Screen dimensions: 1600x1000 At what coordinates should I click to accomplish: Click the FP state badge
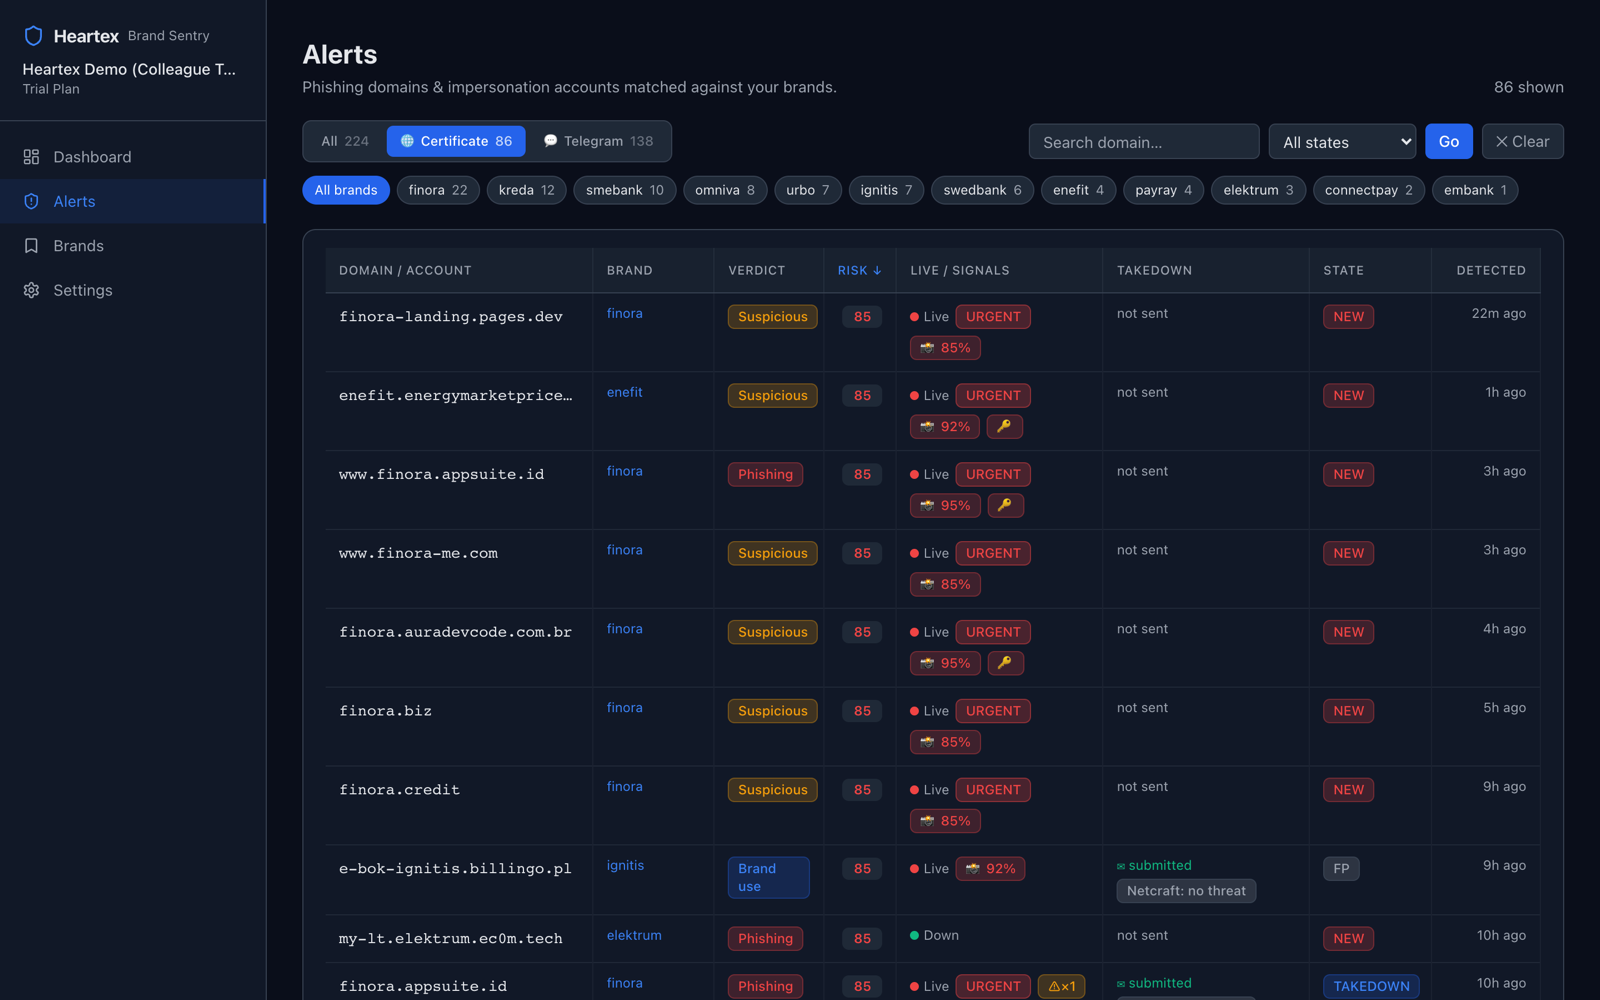(1341, 869)
